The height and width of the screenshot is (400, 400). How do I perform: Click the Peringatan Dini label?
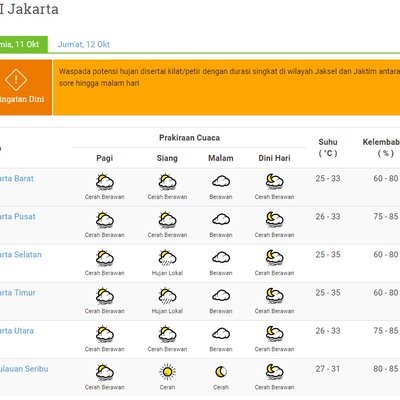pyautogui.click(x=22, y=99)
